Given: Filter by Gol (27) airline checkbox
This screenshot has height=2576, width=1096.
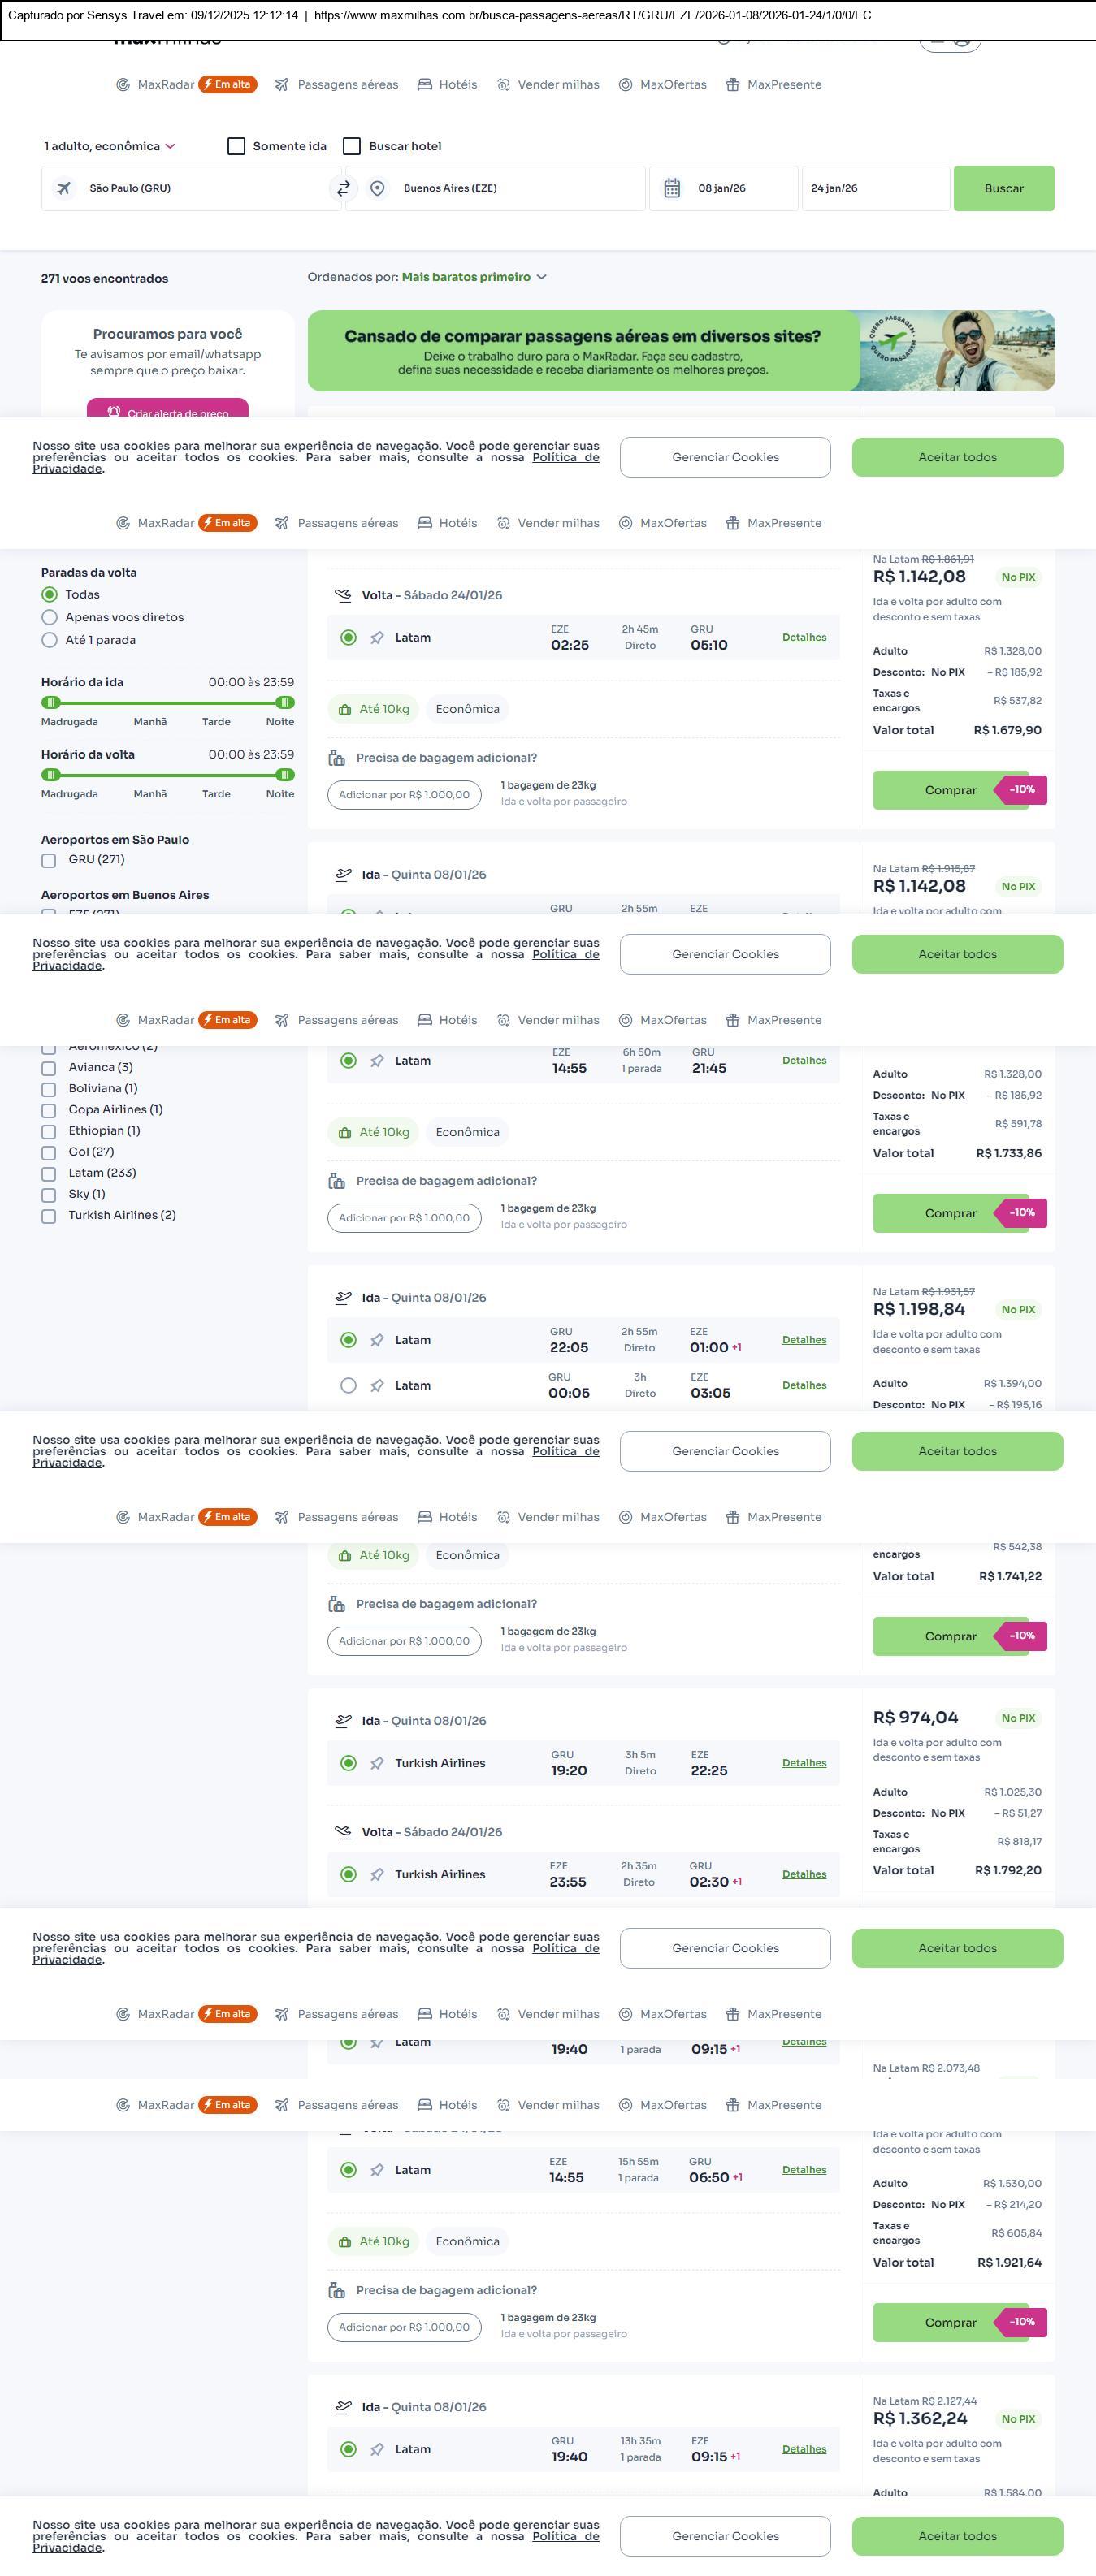Looking at the screenshot, I should tap(49, 1152).
